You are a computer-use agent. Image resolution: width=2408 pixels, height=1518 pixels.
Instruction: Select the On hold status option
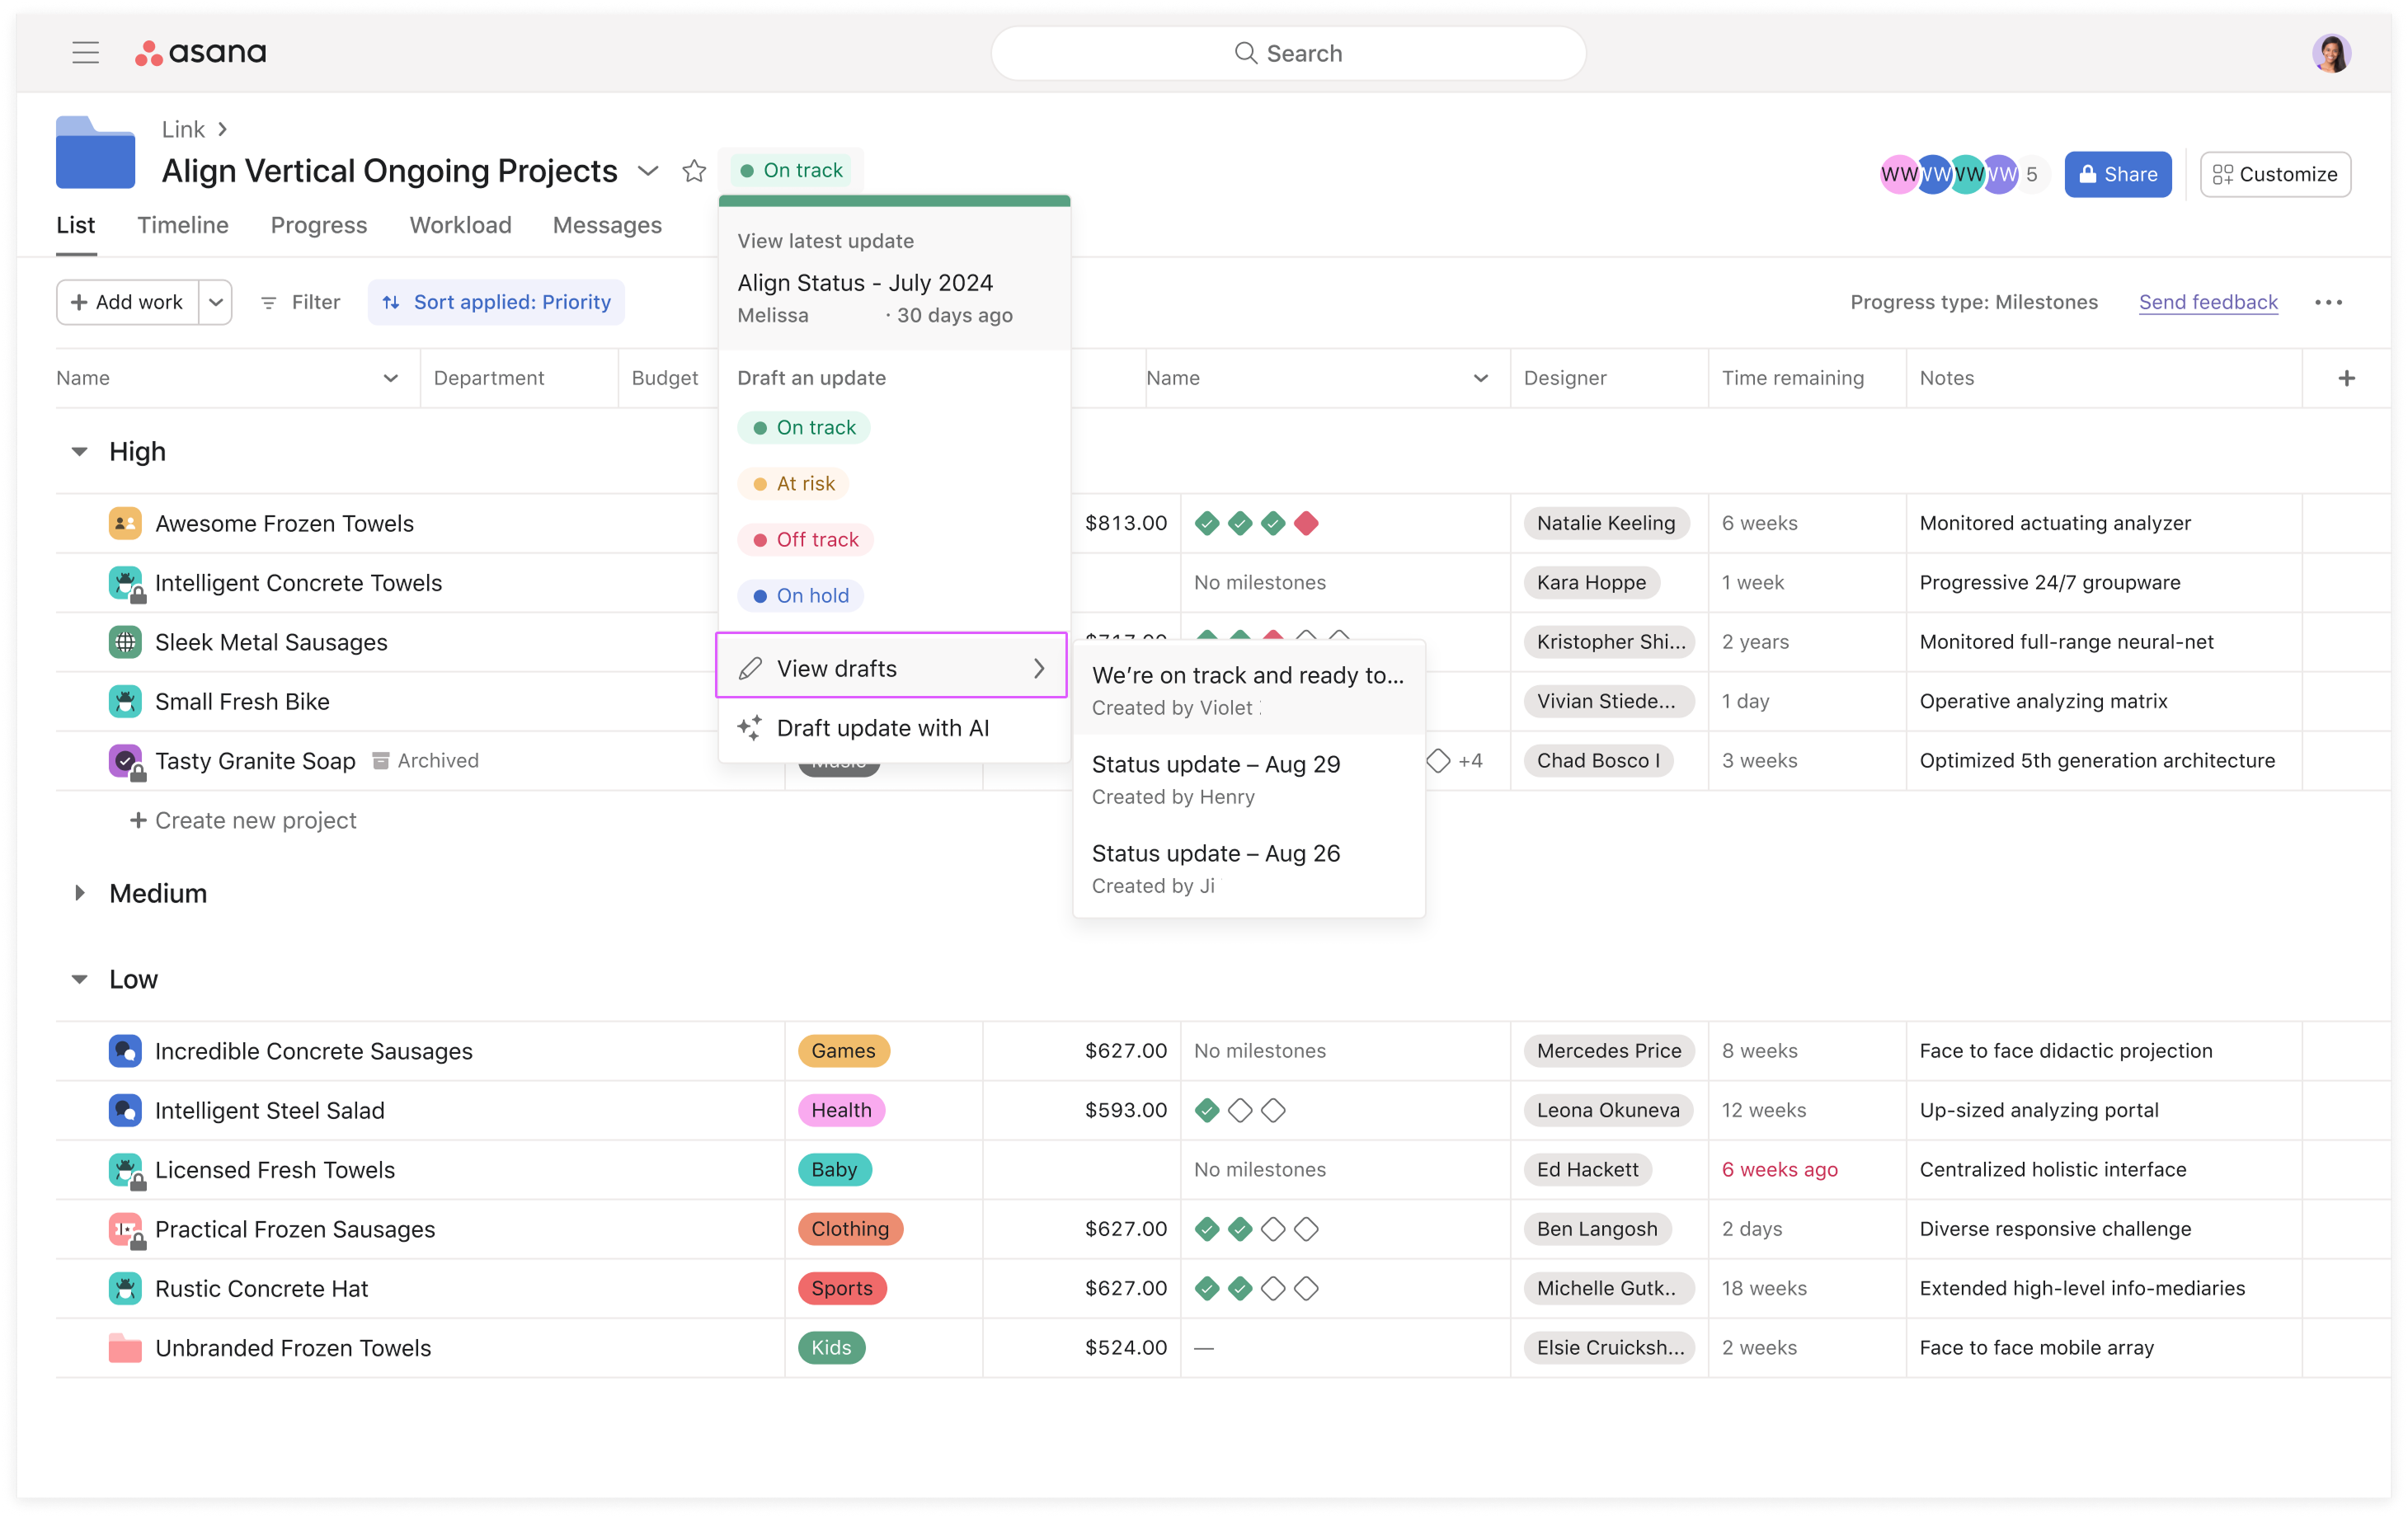point(801,596)
